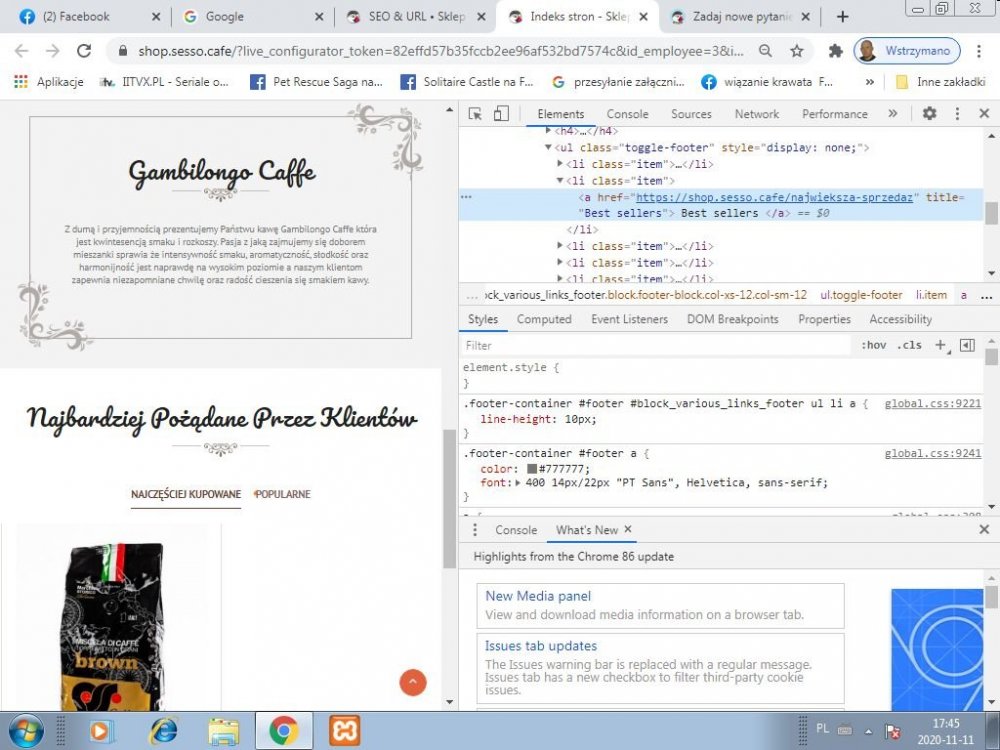Open the global.css:9241 source link

(x=932, y=453)
